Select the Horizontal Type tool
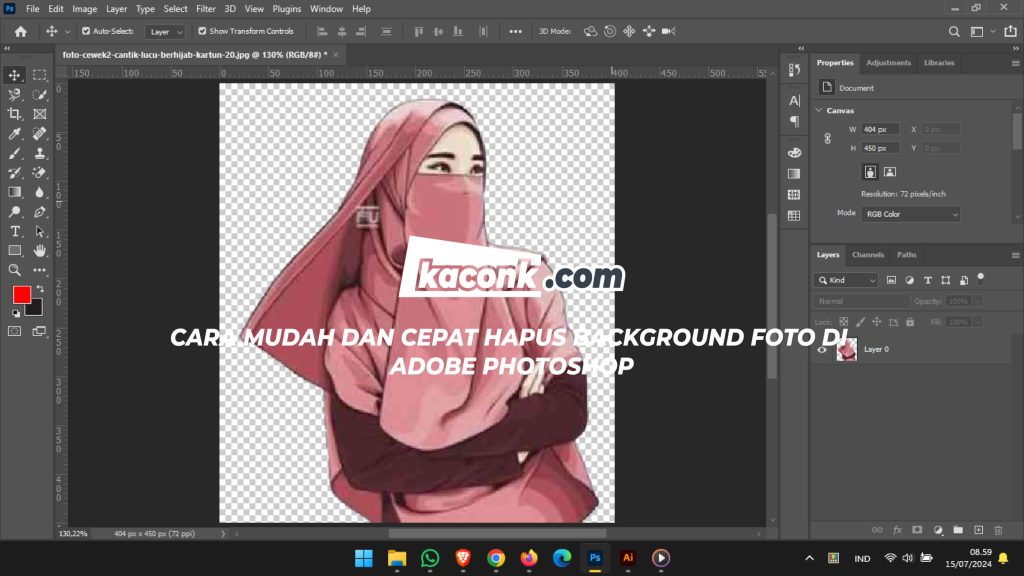Viewport: 1024px width, 576px height. pos(14,231)
